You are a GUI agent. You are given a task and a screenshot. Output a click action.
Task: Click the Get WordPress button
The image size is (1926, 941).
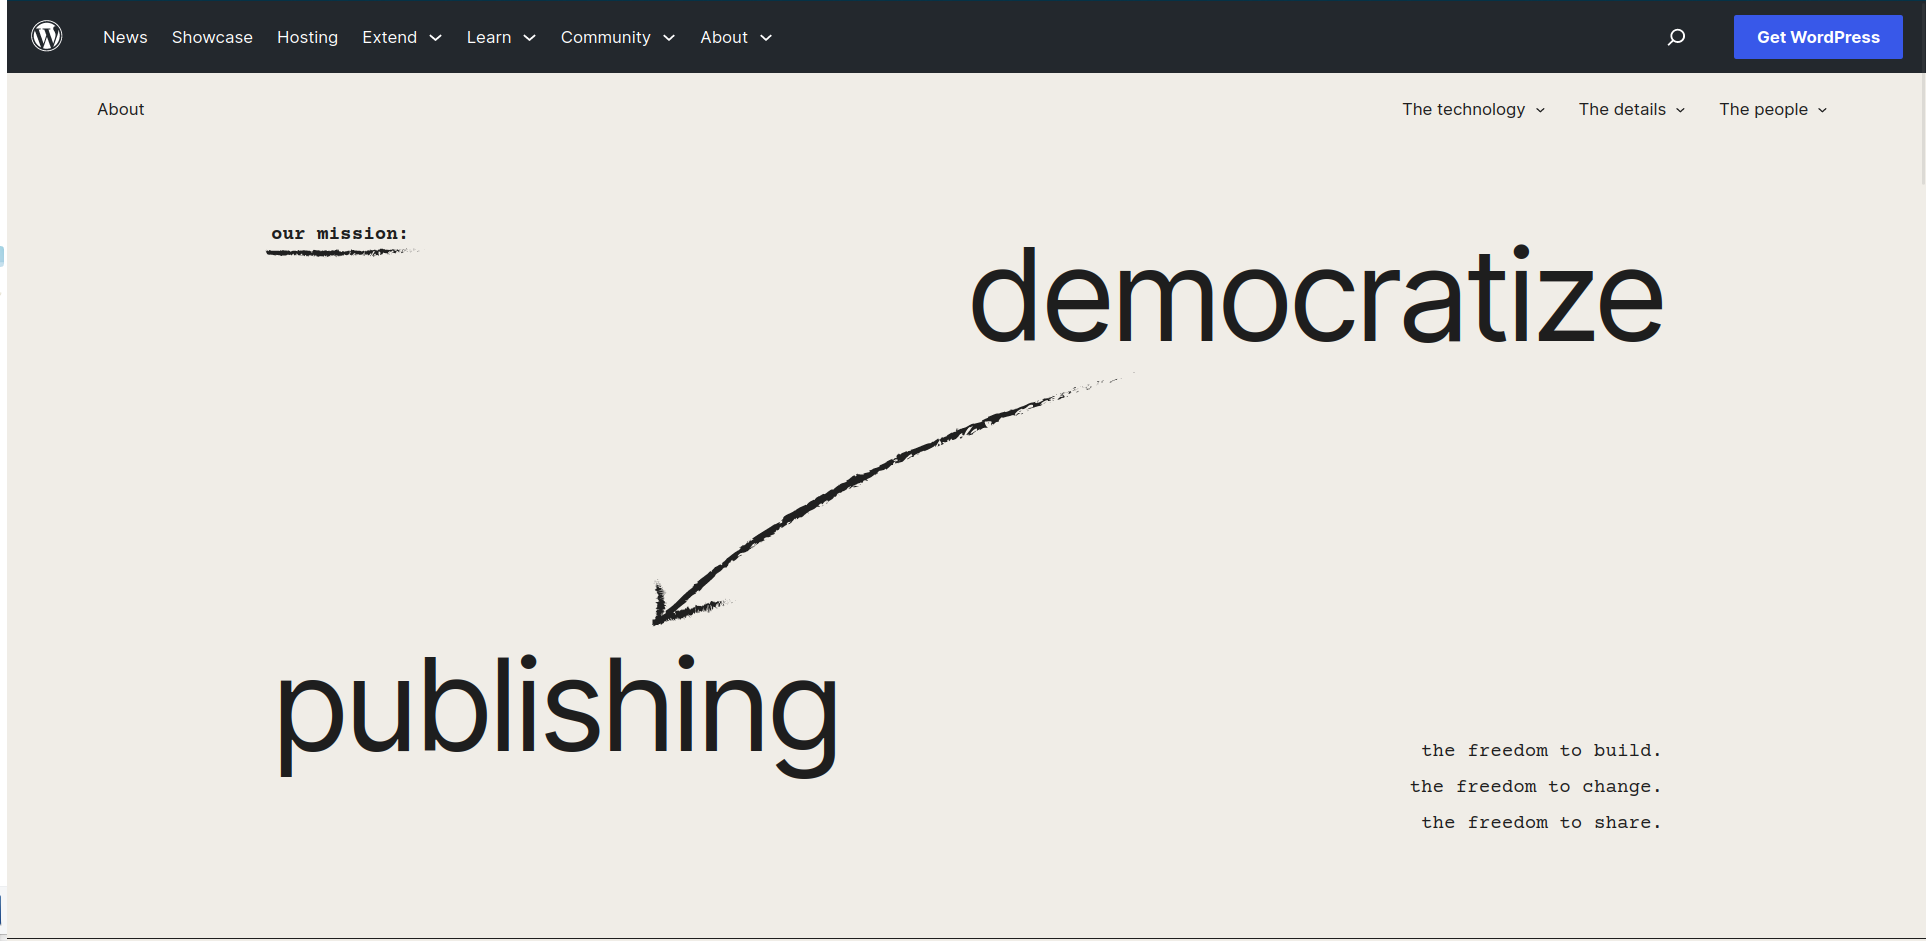(x=1818, y=37)
